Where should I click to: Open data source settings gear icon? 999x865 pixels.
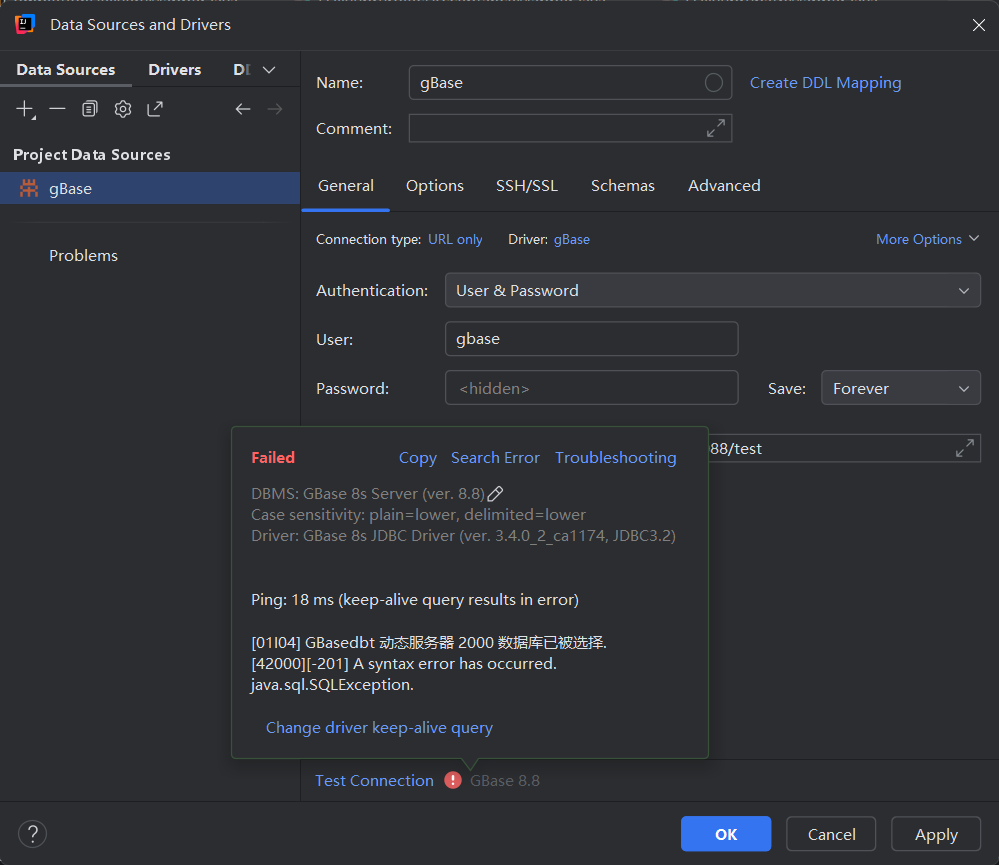point(123,109)
